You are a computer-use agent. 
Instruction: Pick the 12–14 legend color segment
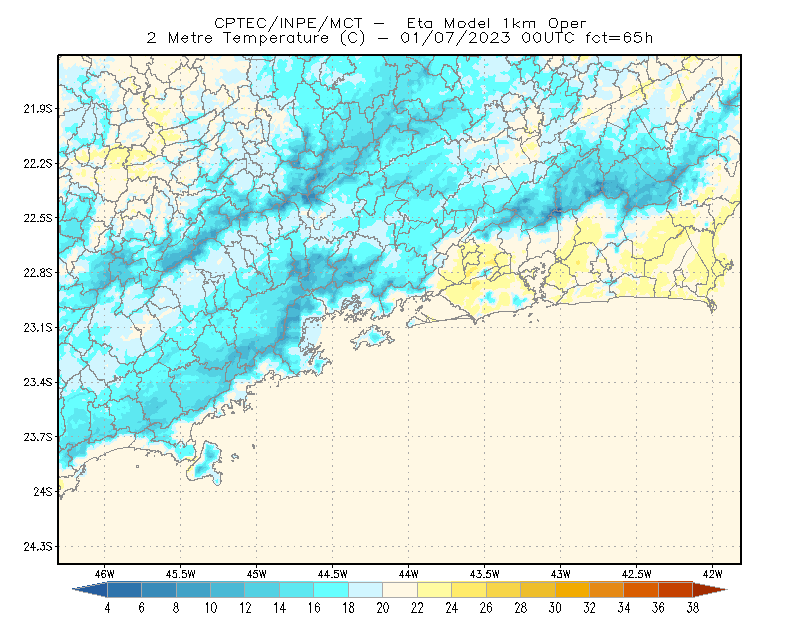coord(262,590)
